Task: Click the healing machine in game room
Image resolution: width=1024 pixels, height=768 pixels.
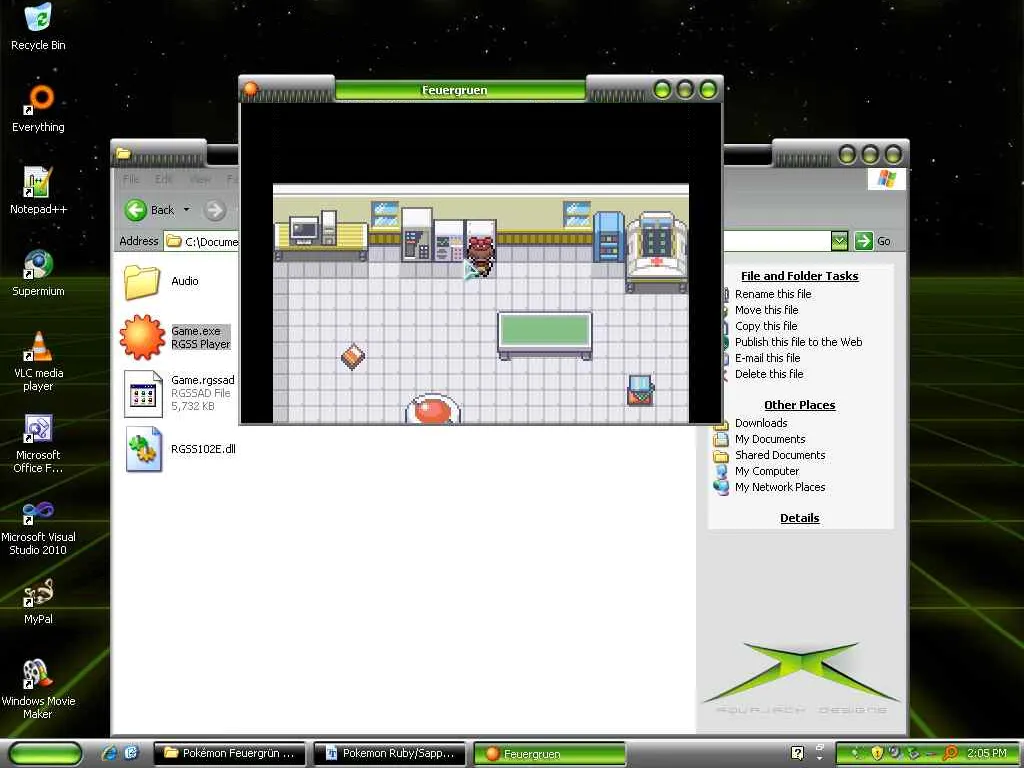Action: coord(656,251)
